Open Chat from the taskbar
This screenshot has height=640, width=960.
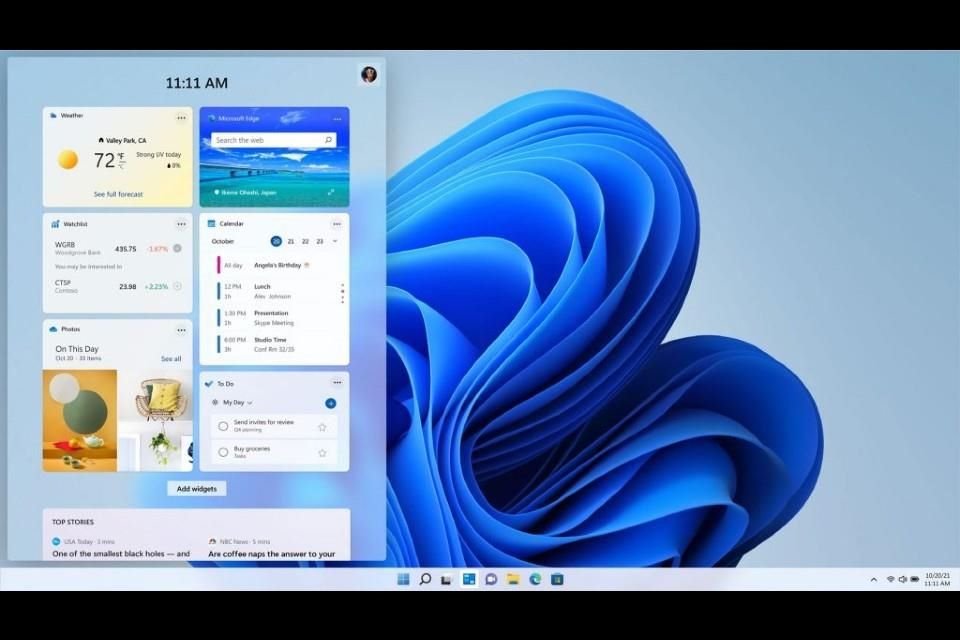489,579
